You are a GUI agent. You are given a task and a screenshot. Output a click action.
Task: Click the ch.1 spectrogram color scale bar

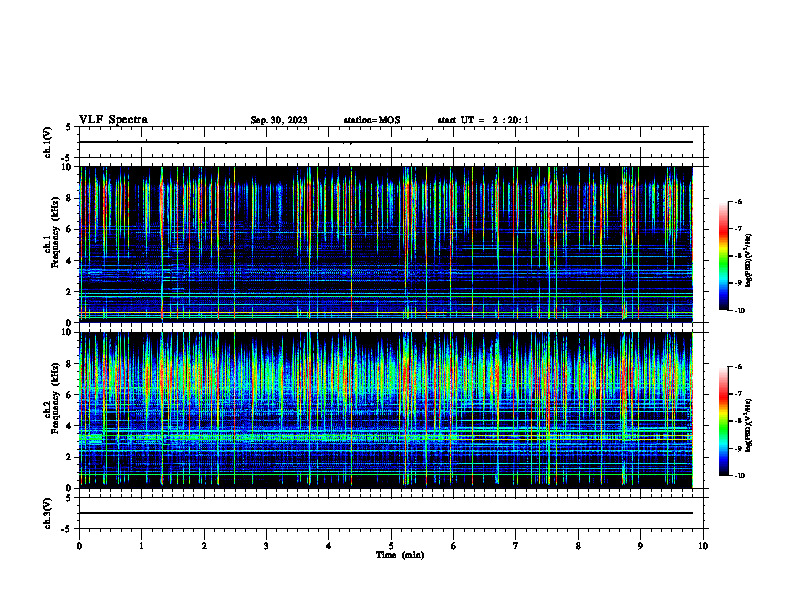coord(724,256)
